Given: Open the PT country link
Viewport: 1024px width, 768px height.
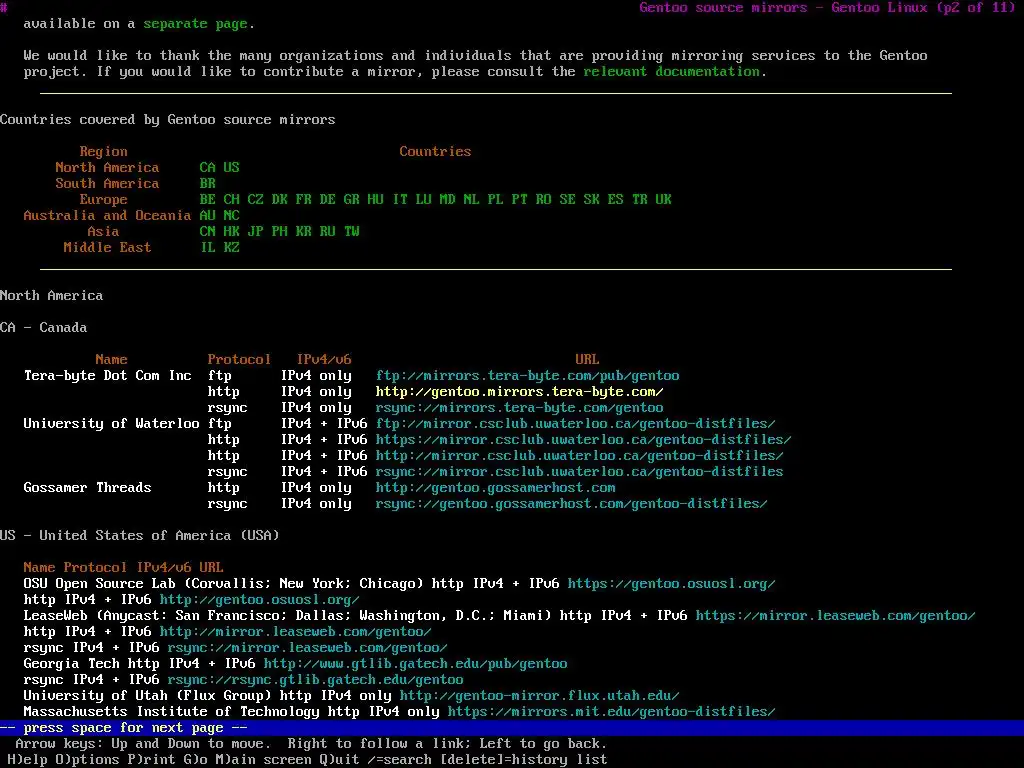Looking at the screenshot, I should 519,200.
